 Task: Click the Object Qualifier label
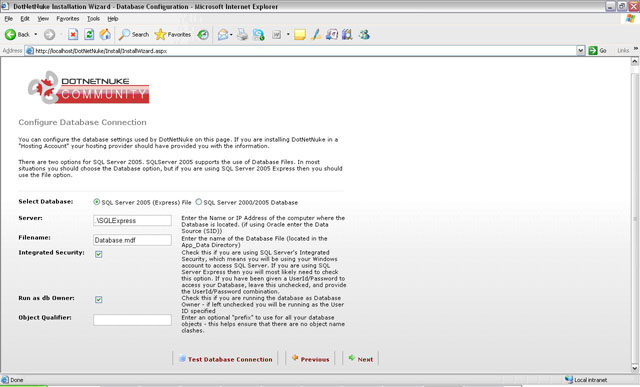tap(45, 317)
